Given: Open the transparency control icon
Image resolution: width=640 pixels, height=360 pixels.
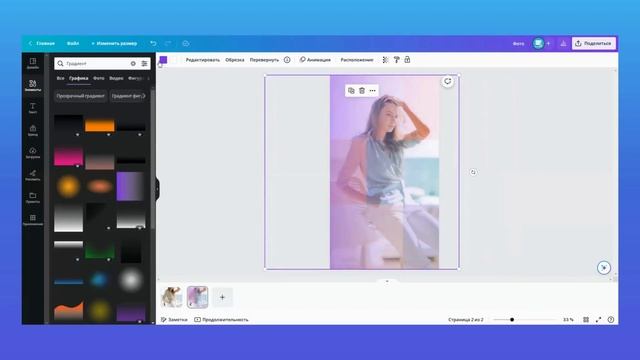Looking at the screenshot, I should click(385, 60).
